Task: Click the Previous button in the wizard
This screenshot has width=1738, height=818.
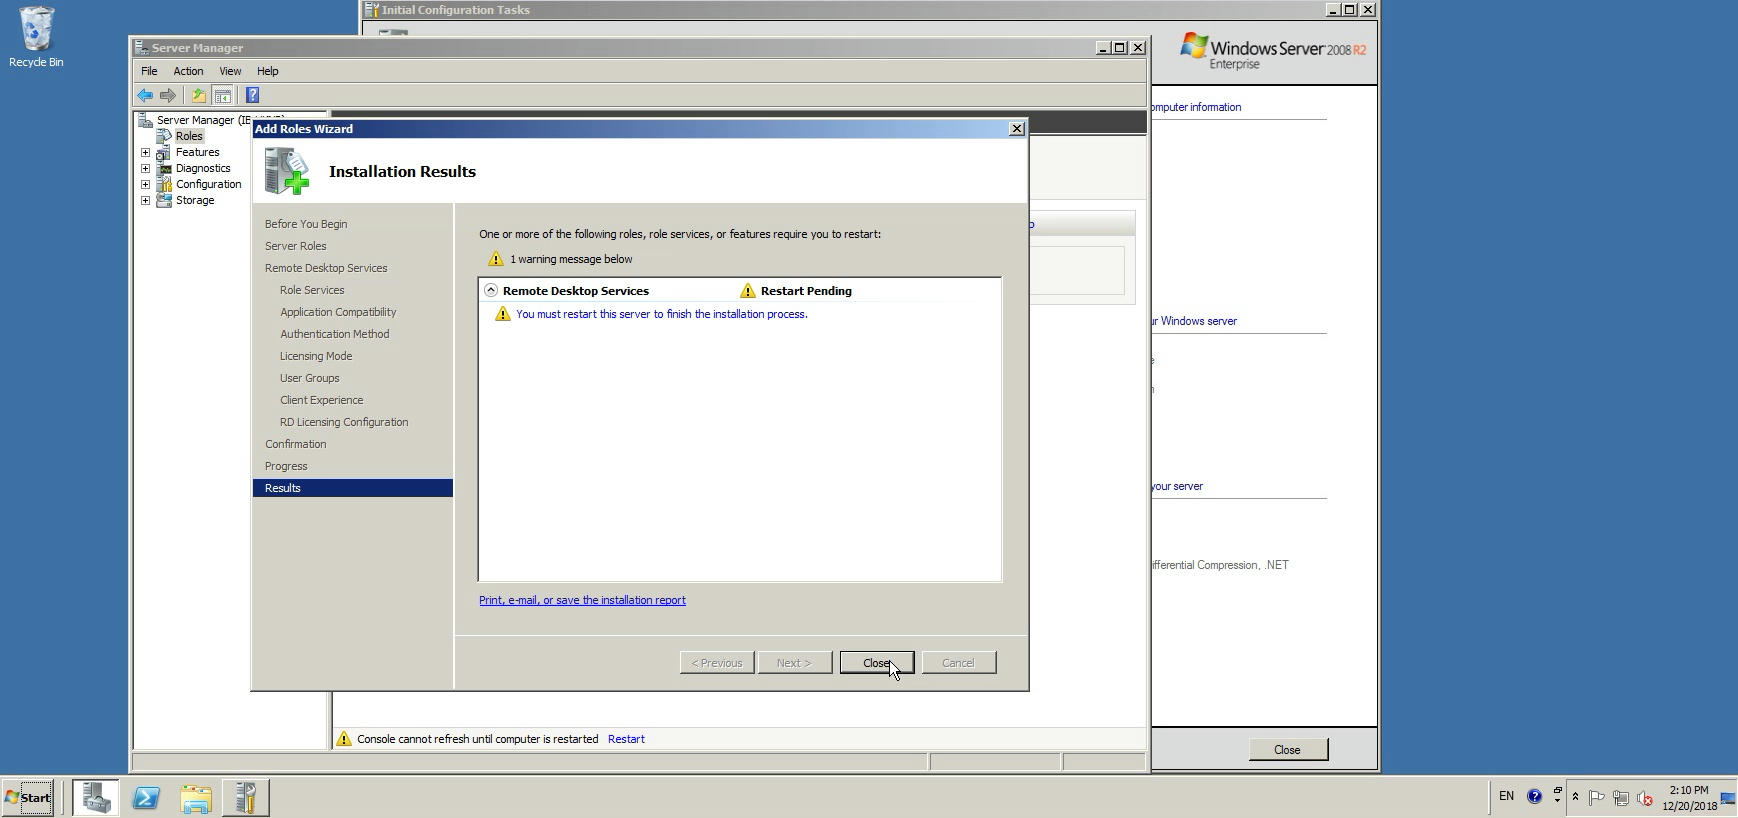Action: (717, 663)
